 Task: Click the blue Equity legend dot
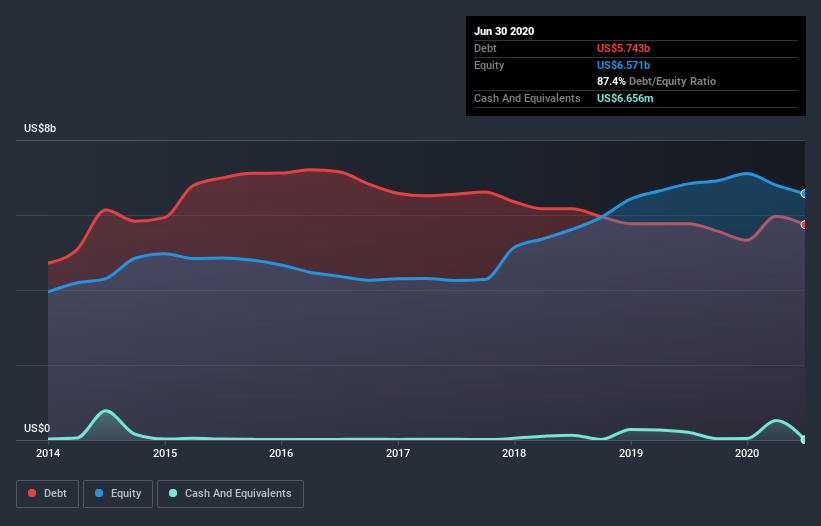99,493
